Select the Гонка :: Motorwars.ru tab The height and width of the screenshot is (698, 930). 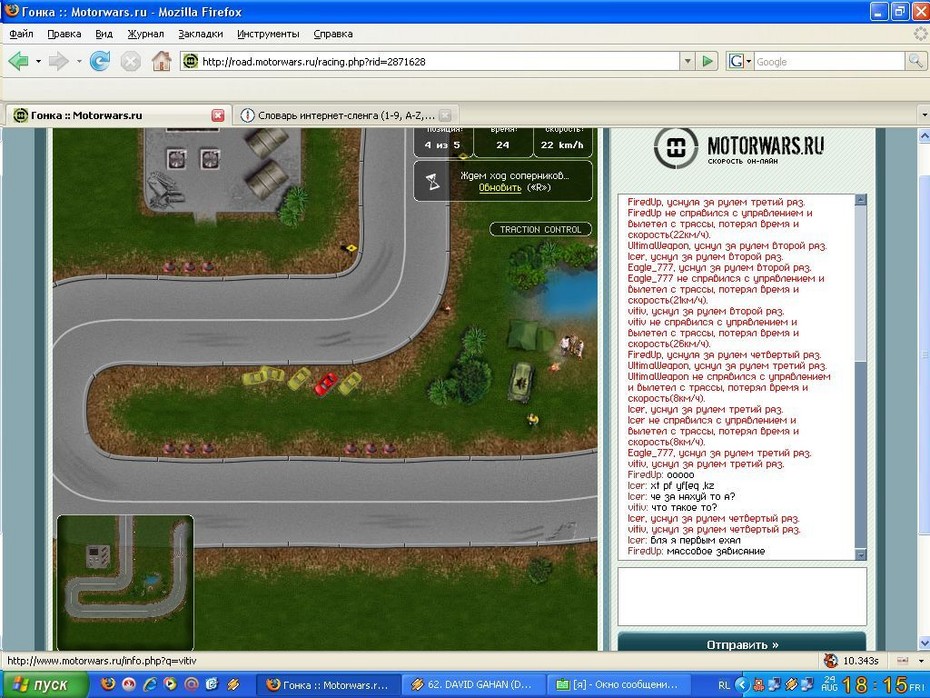pos(117,115)
